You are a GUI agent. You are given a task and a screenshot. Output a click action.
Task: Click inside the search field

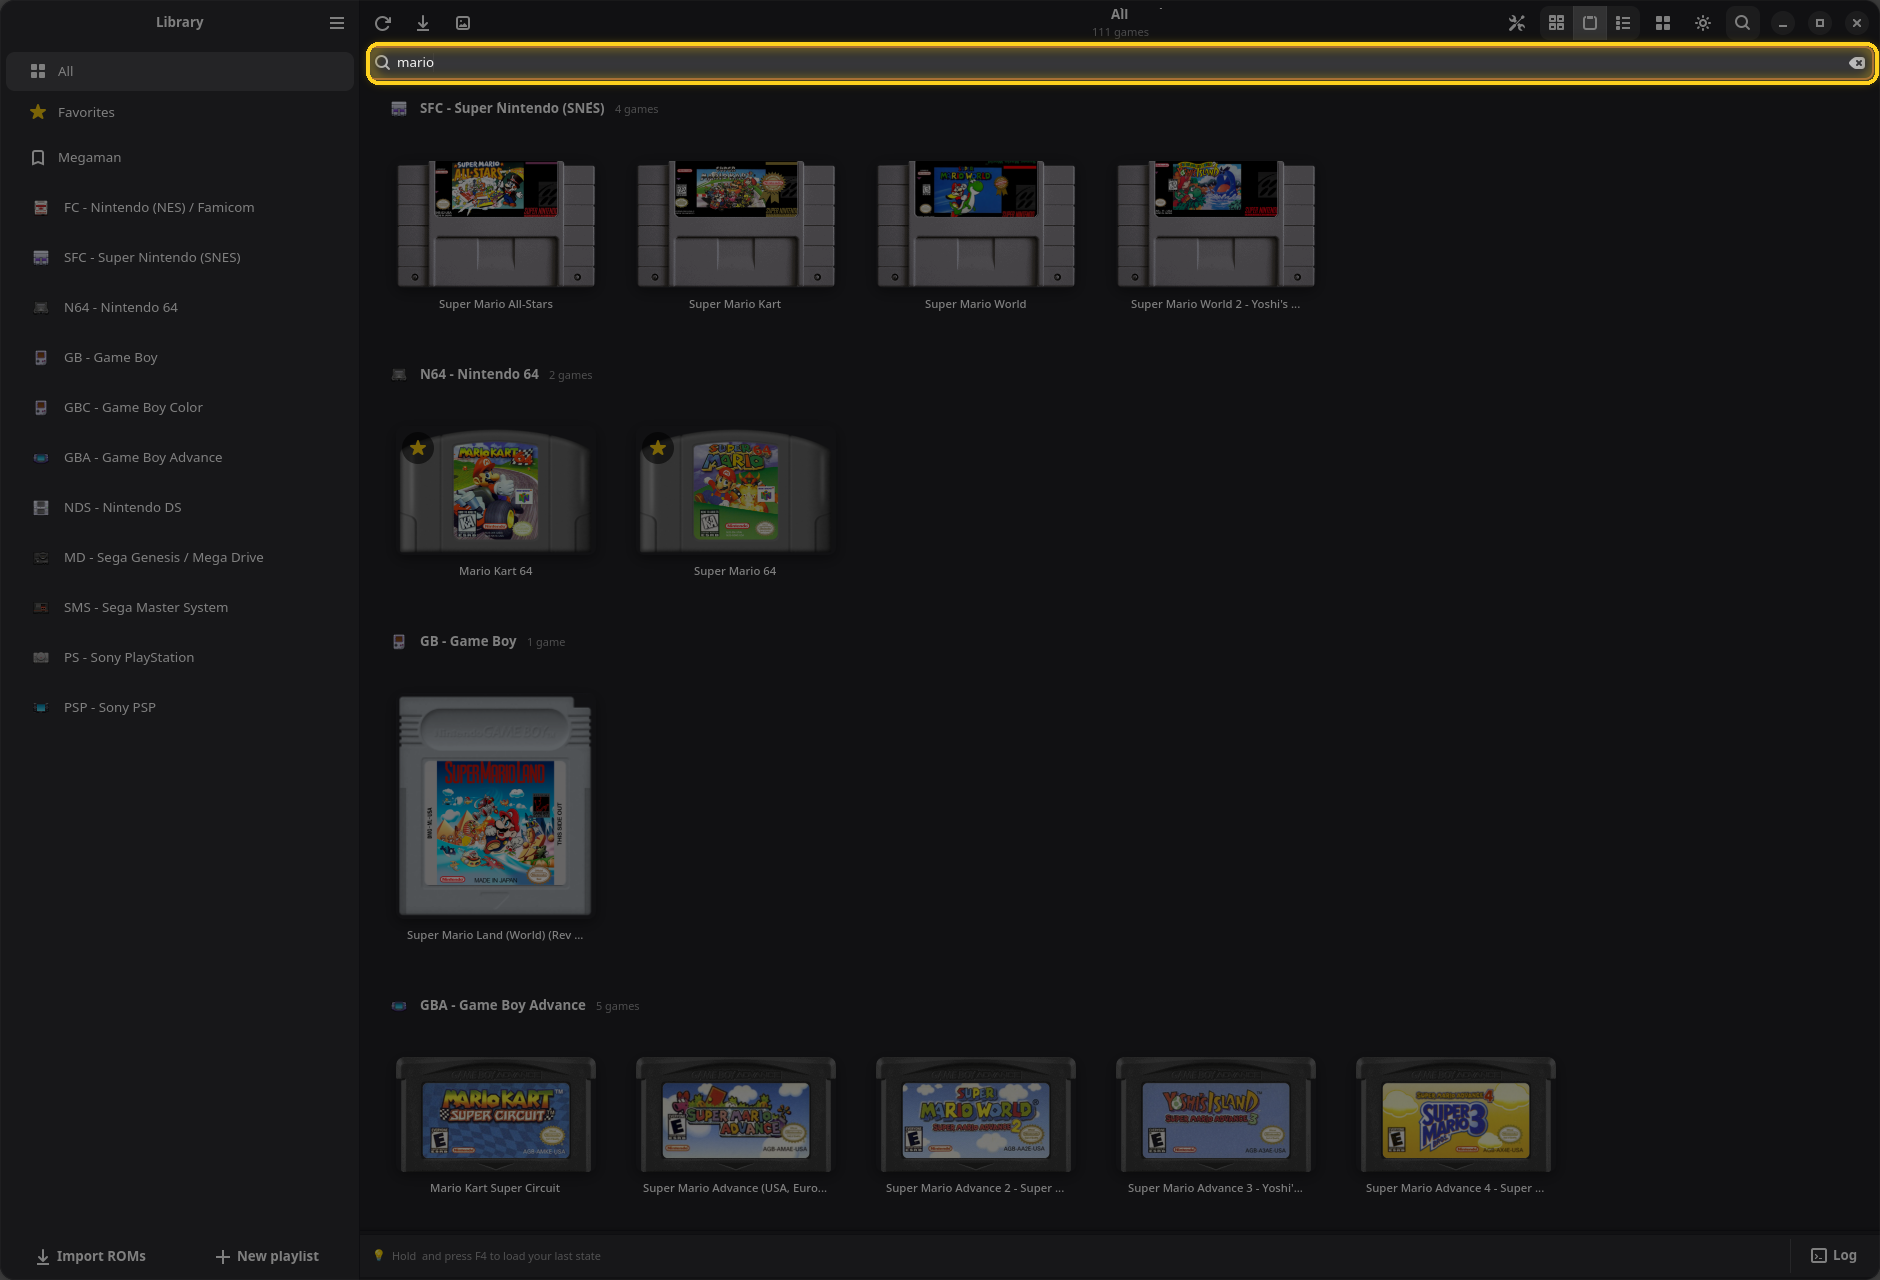point(1120,63)
